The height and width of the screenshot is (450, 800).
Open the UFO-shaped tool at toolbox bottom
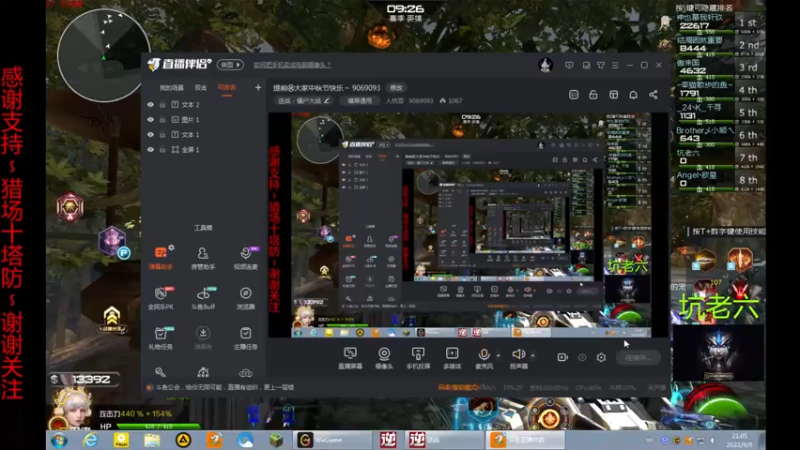(x=245, y=372)
